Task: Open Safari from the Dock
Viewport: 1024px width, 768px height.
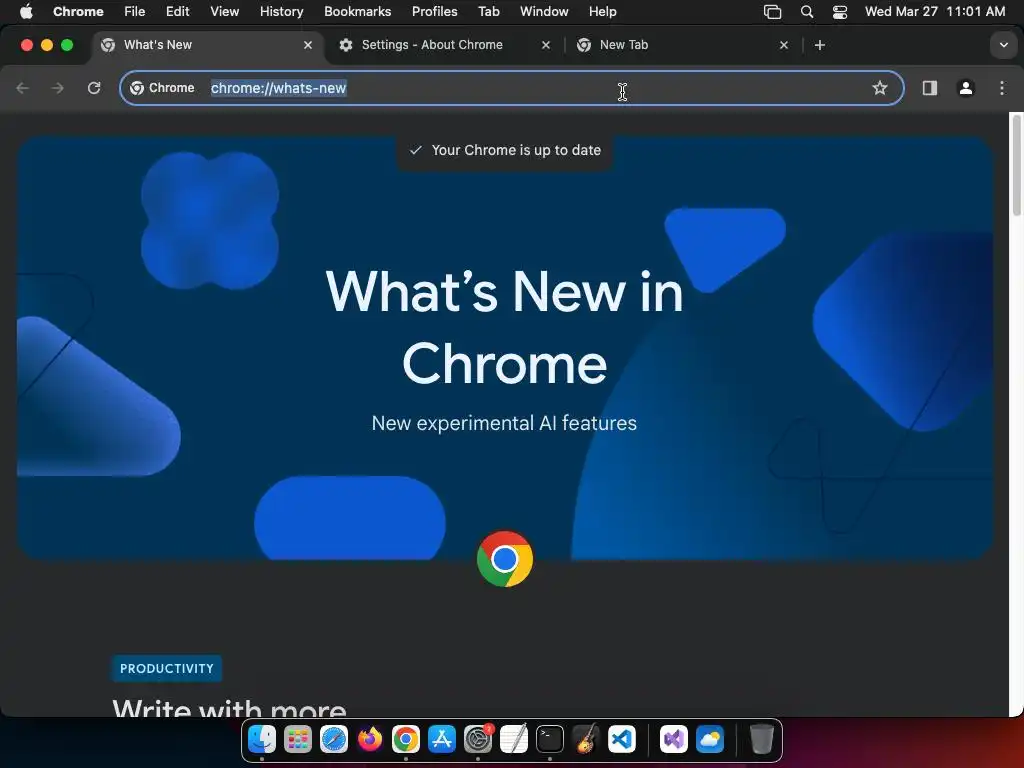Action: pos(334,739)
